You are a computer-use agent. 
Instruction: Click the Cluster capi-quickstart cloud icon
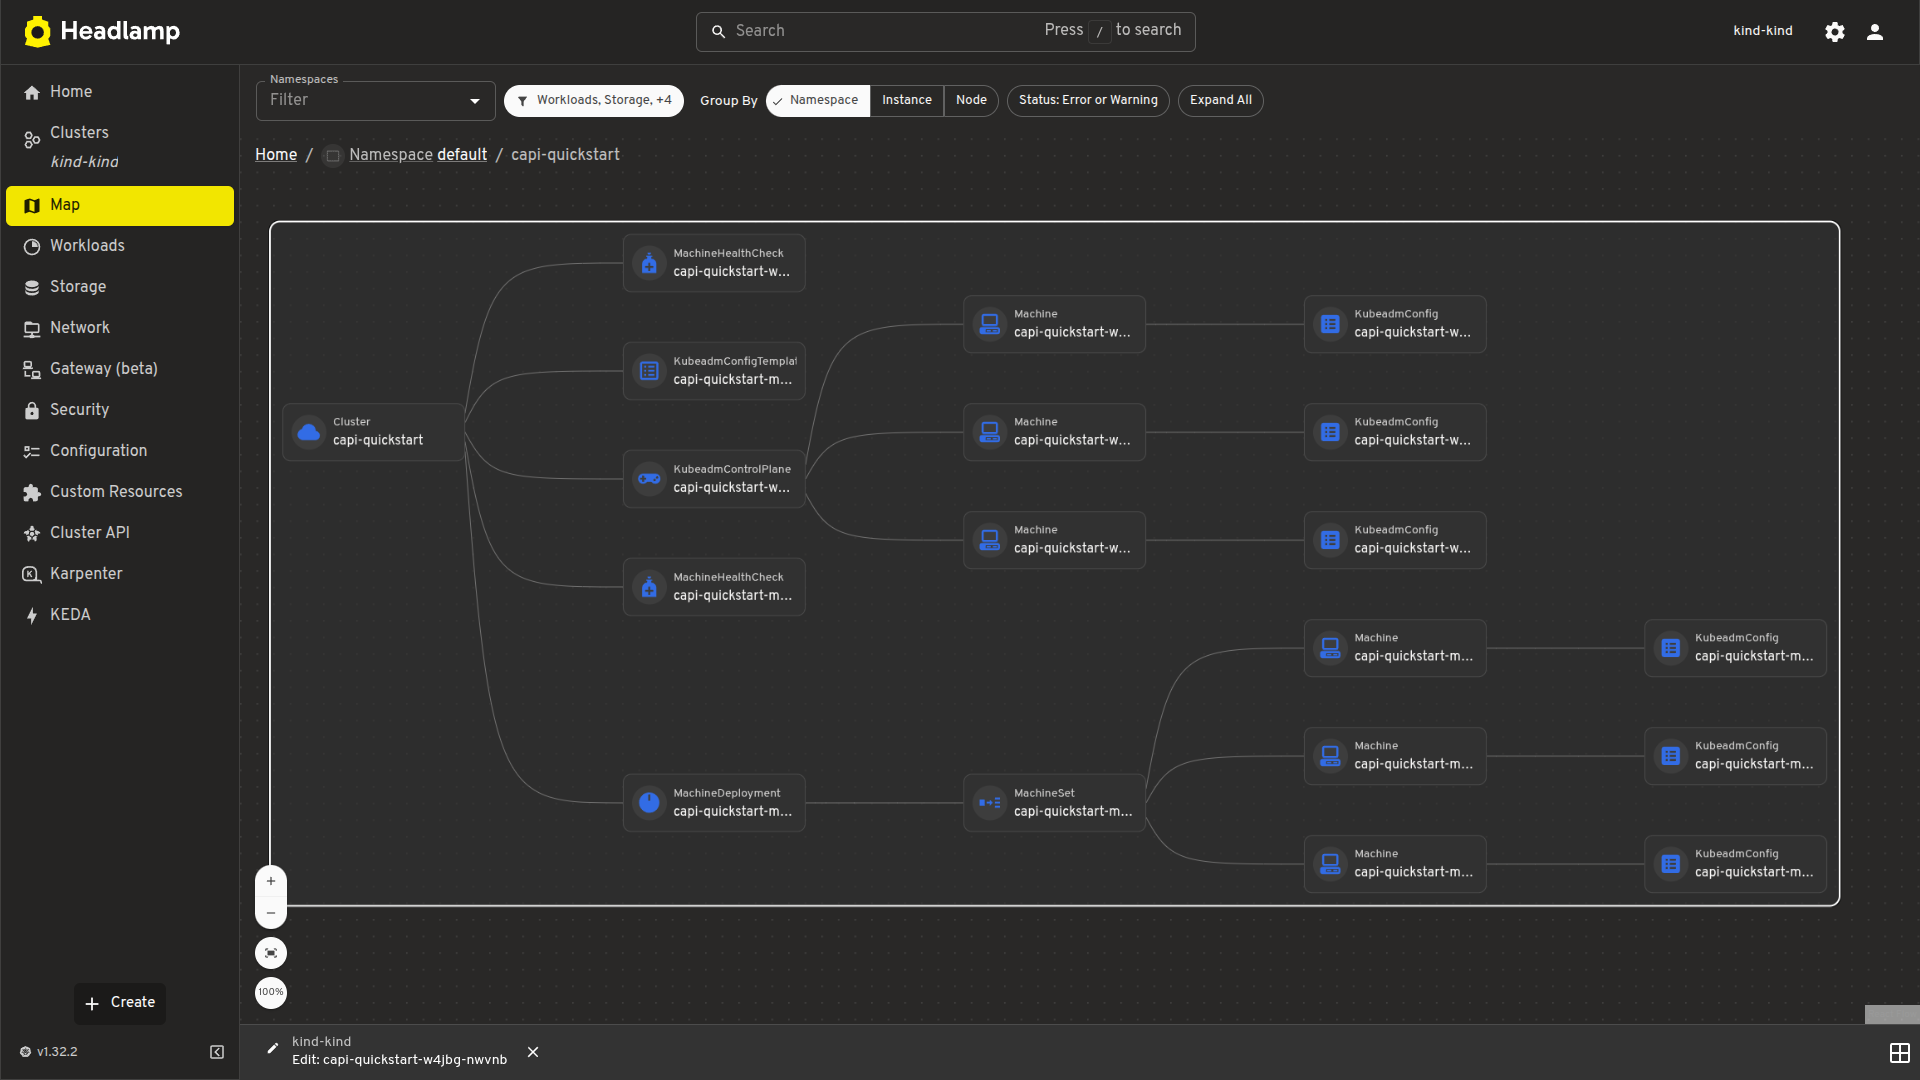click(x=309, y=432)
